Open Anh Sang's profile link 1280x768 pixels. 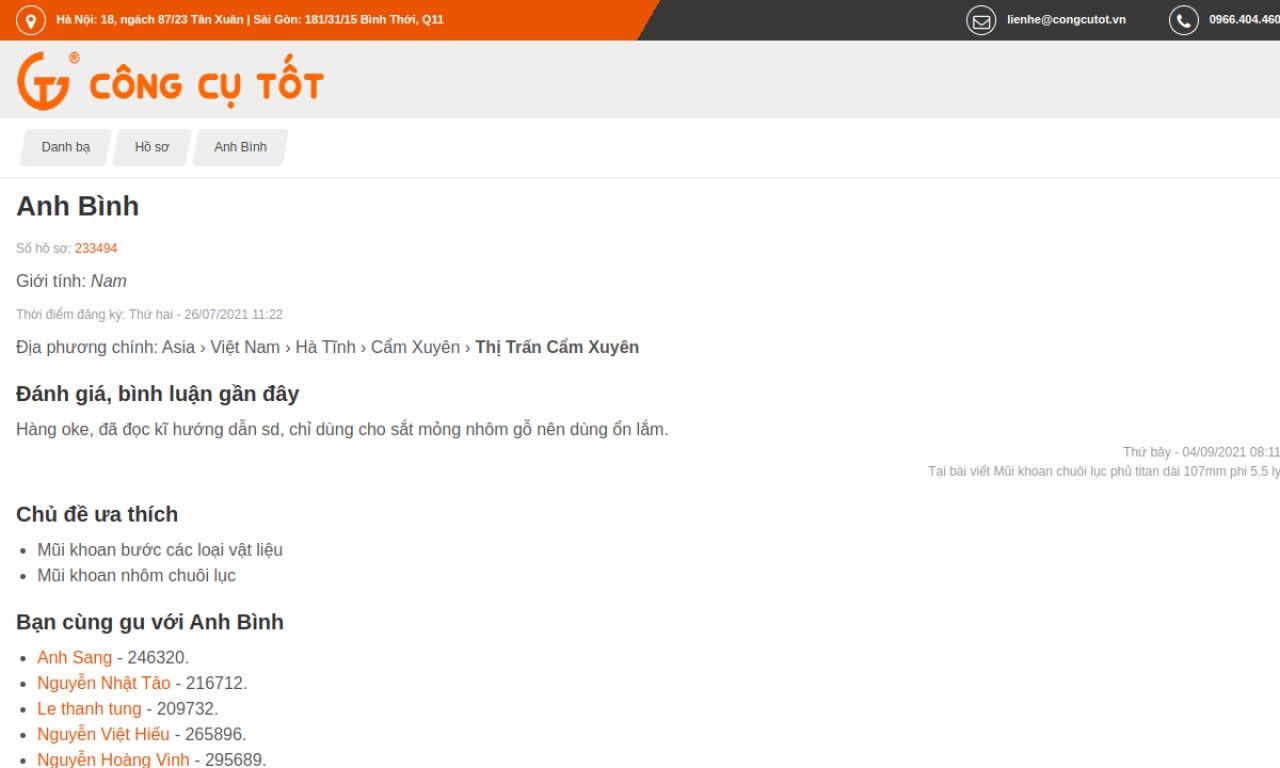(74, 657)
